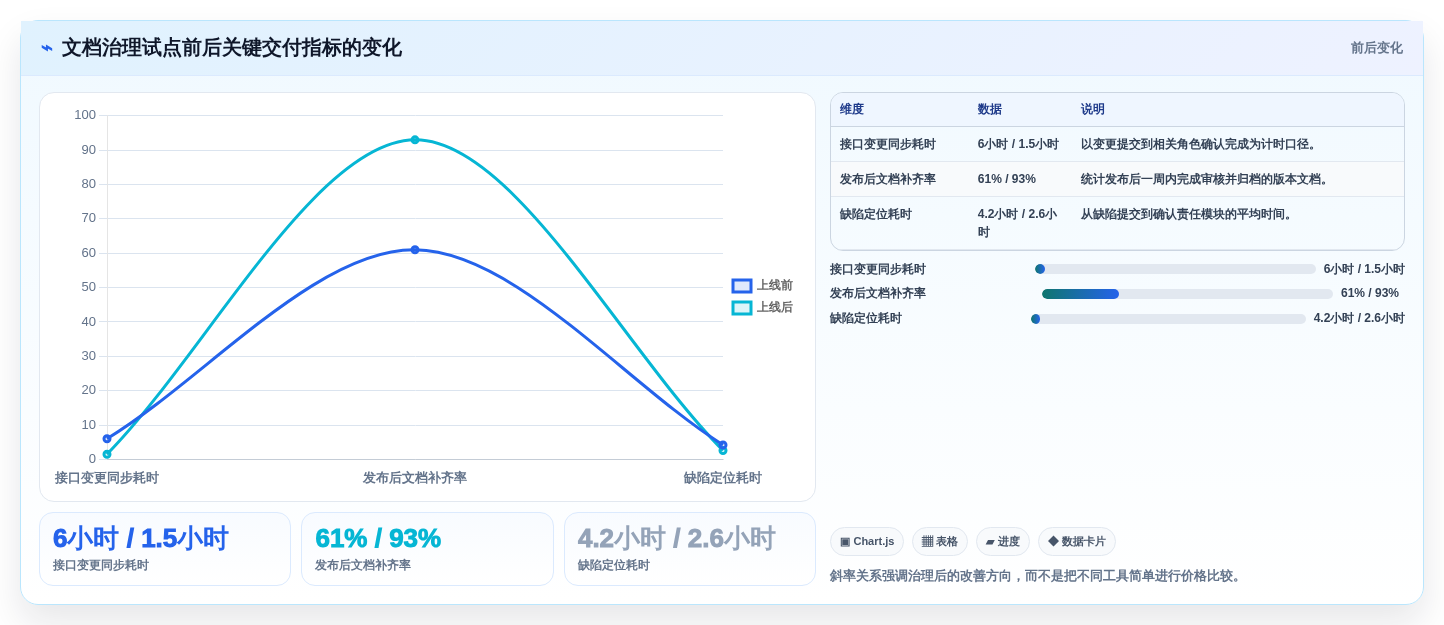Click the 维度 column header
The image size is (1444, 625).
pyautogui.click(x=852, y=110)
